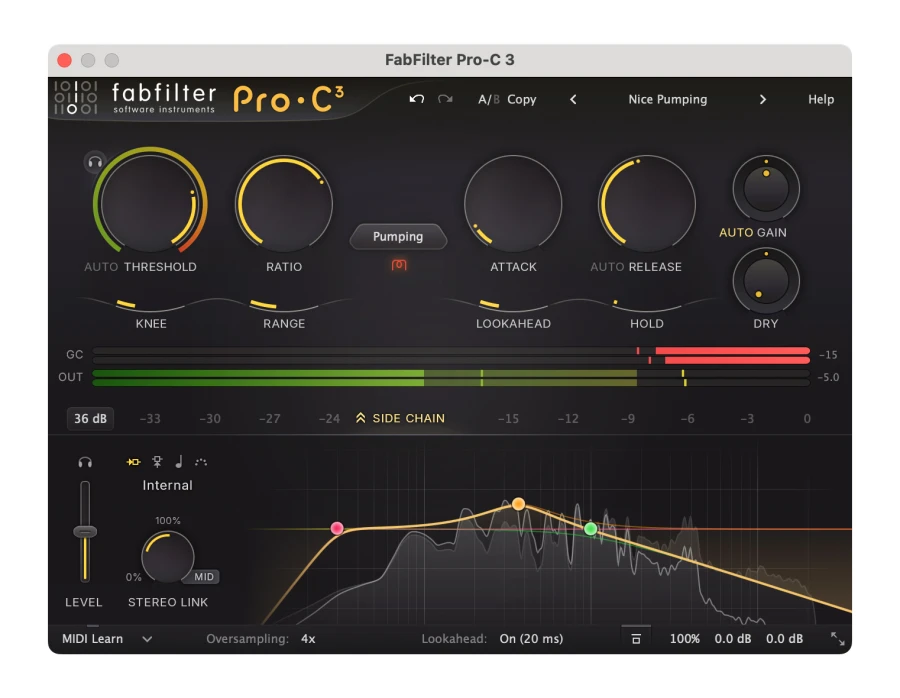
Task: Click the last 0.0 dB output level value
Action: pyautogui.click(x=784, y=639)
